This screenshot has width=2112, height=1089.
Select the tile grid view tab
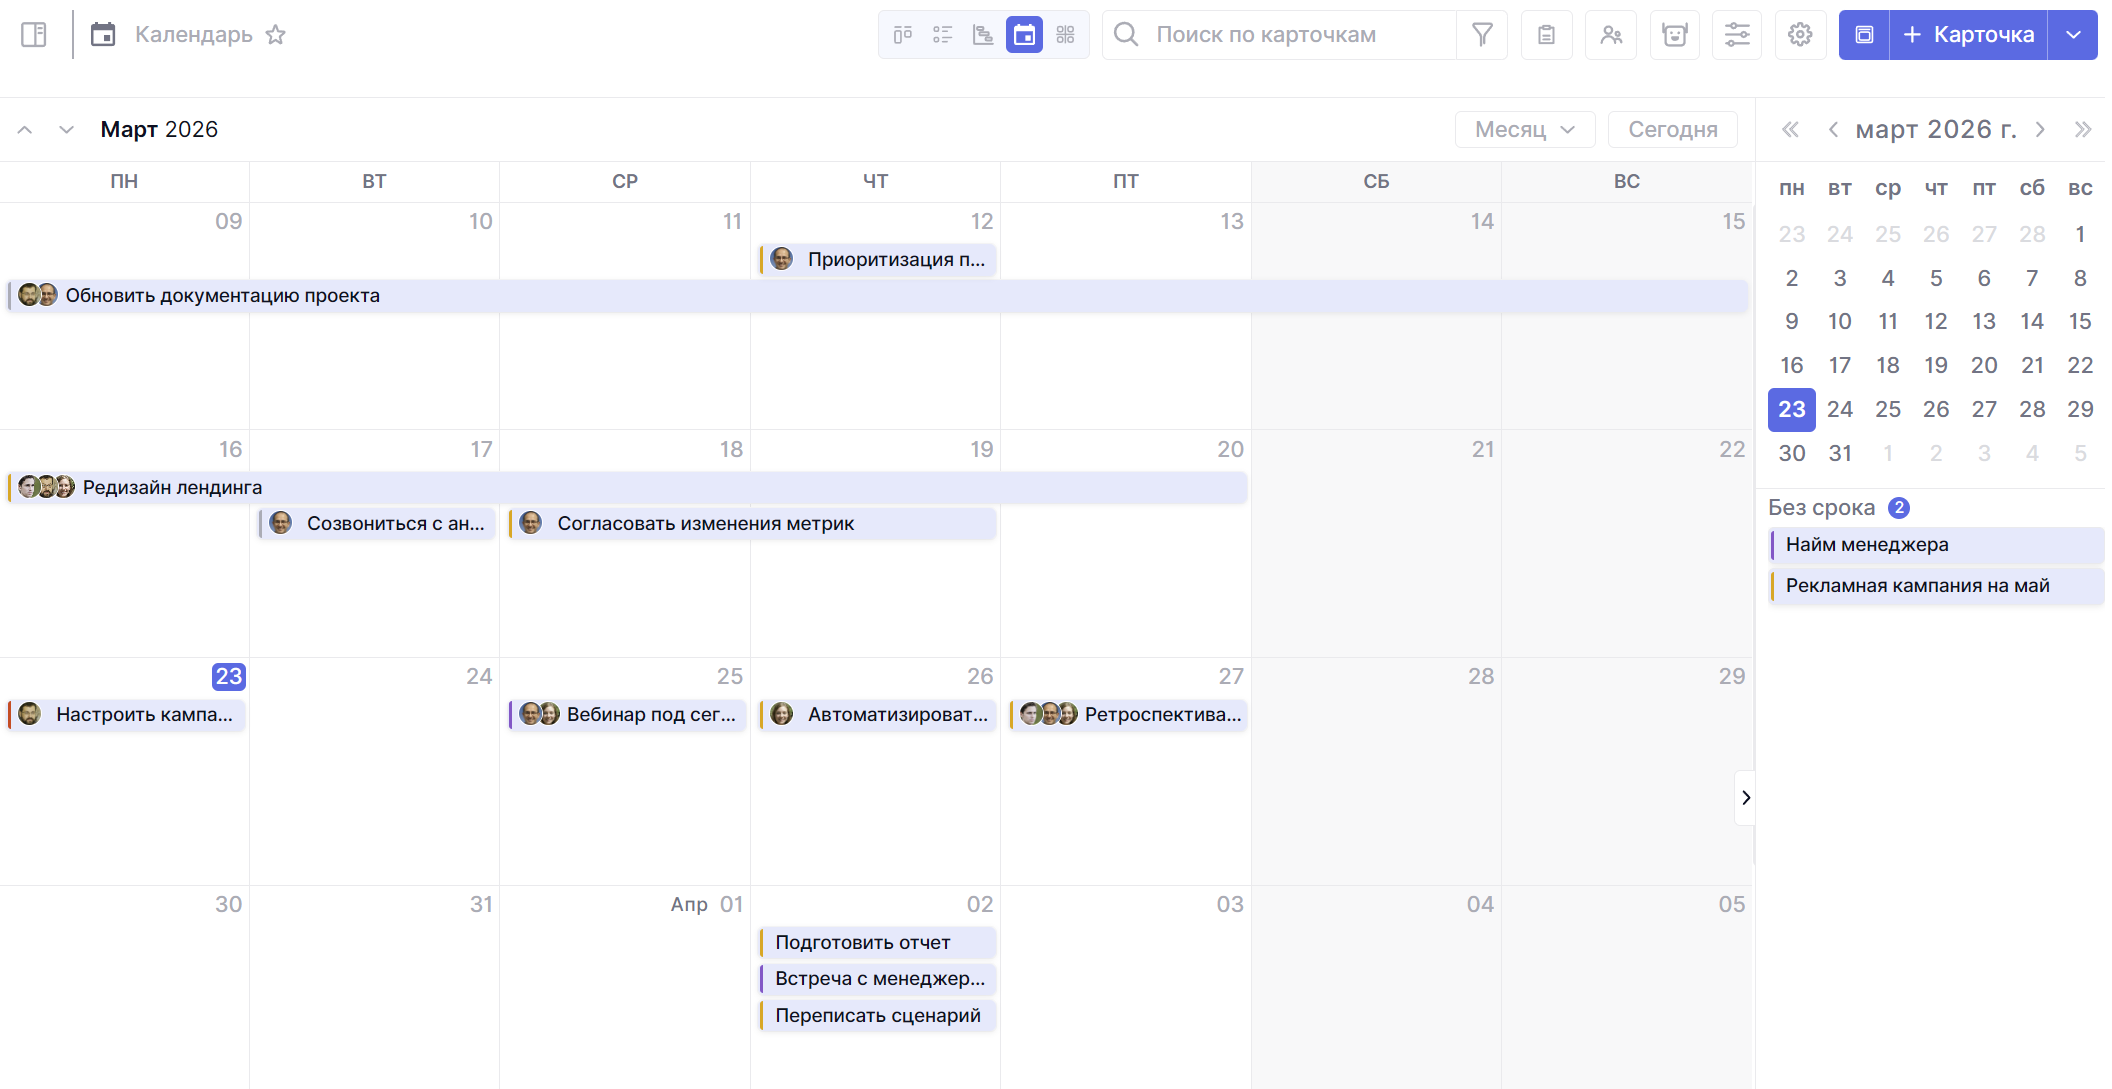[x=1065, y=35]
